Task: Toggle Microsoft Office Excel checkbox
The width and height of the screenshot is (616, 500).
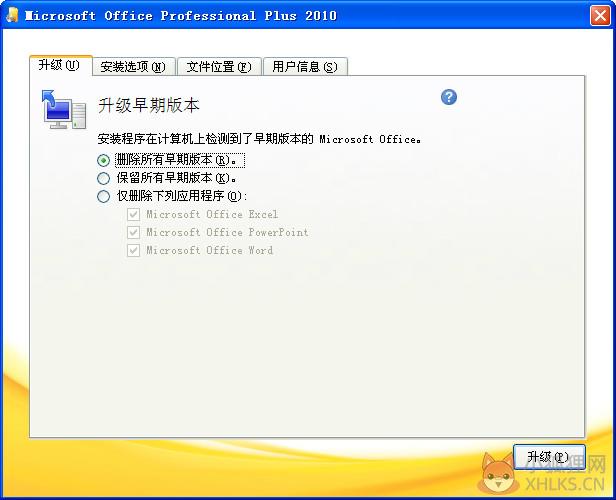Action: [x=133, y=214]
